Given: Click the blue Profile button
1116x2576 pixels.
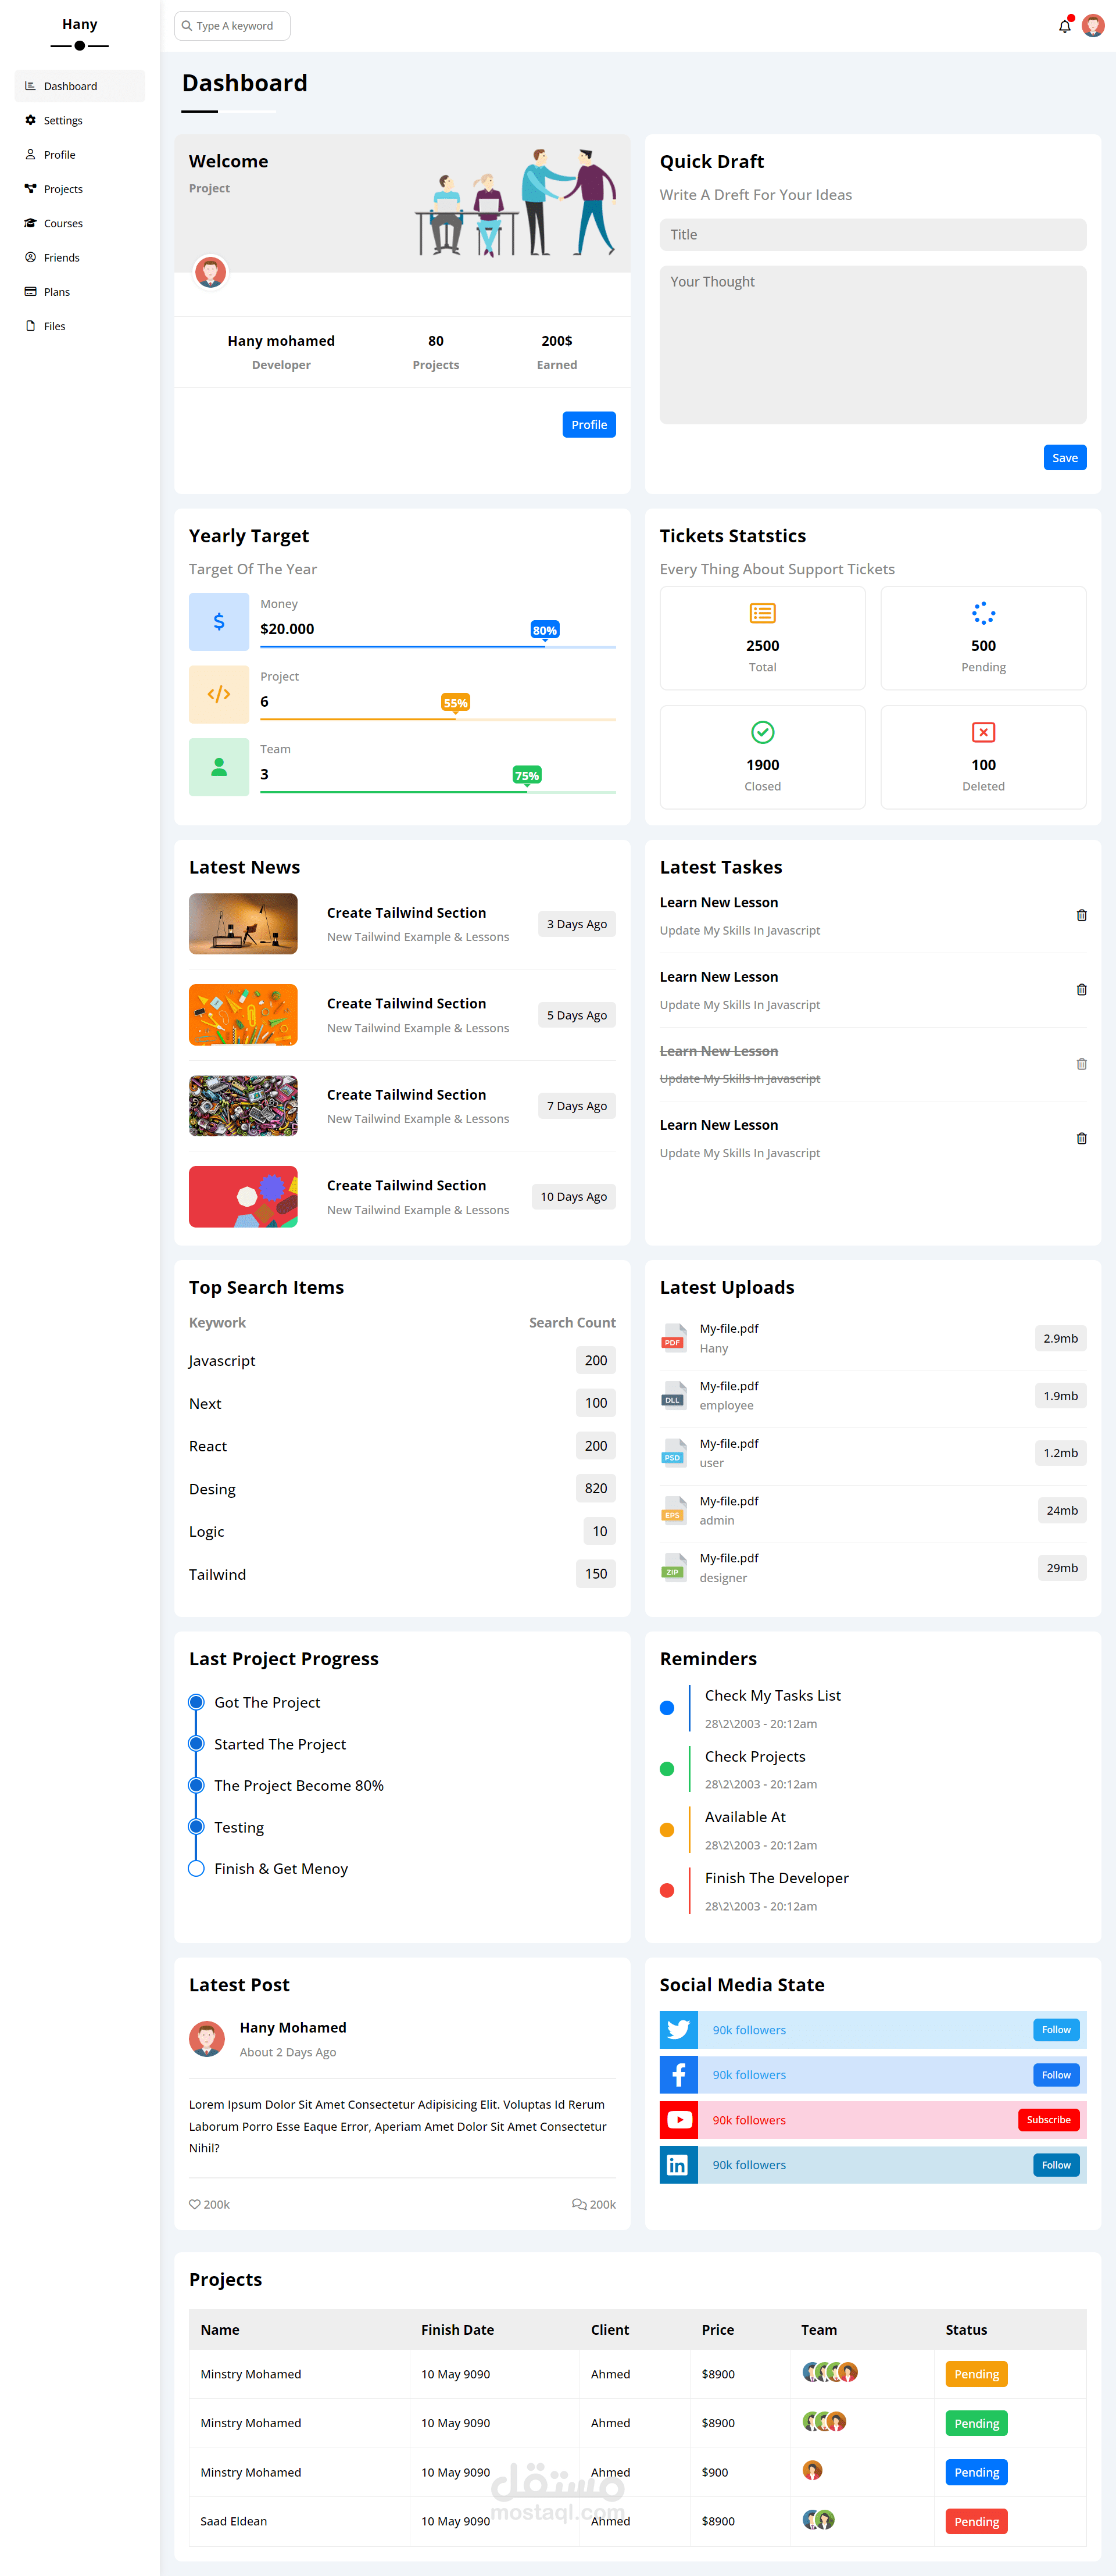Looking at the screenshot, I should click(x=588, y=424).
